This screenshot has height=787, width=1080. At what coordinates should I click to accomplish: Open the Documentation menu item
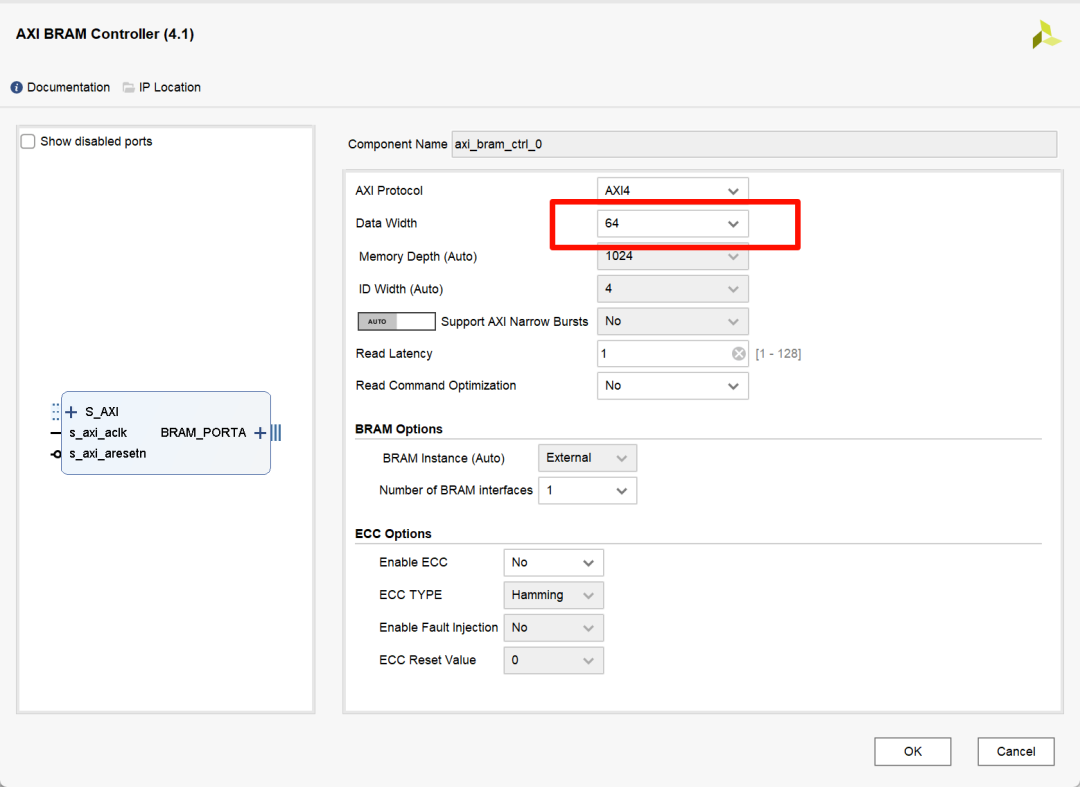click(x=68, y=87)
